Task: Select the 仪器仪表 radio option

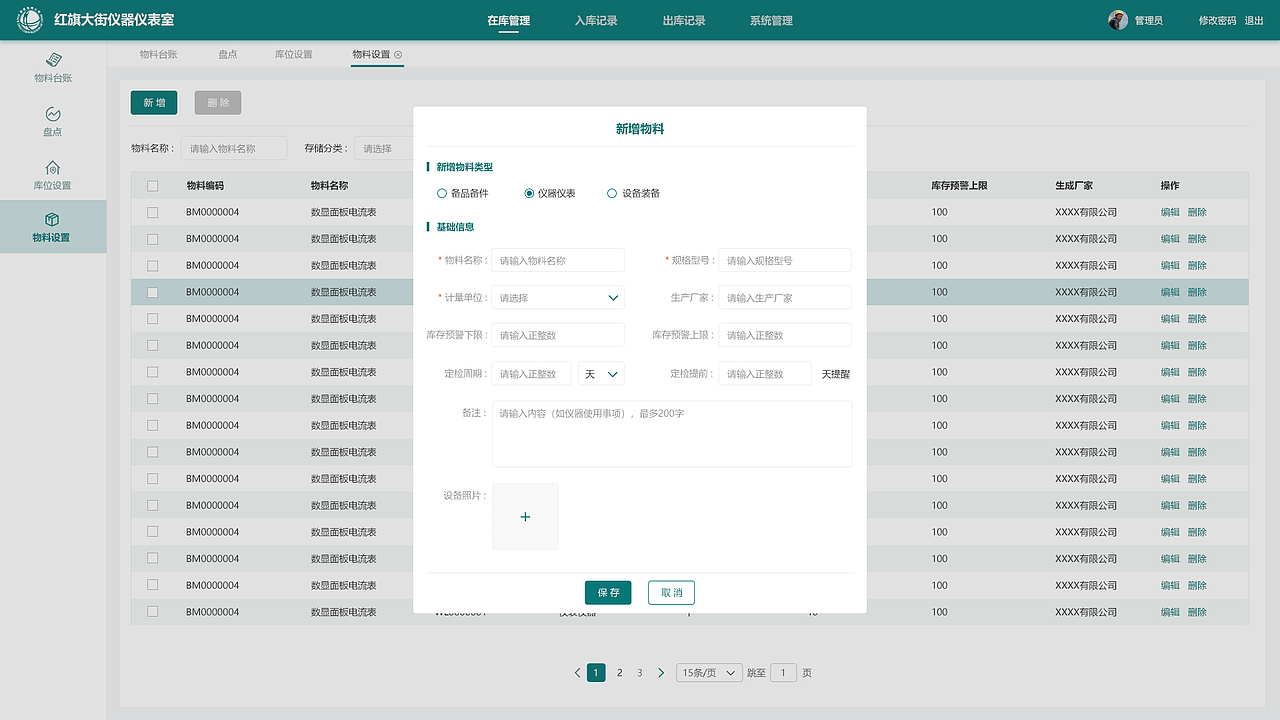Action: [529, 193]
